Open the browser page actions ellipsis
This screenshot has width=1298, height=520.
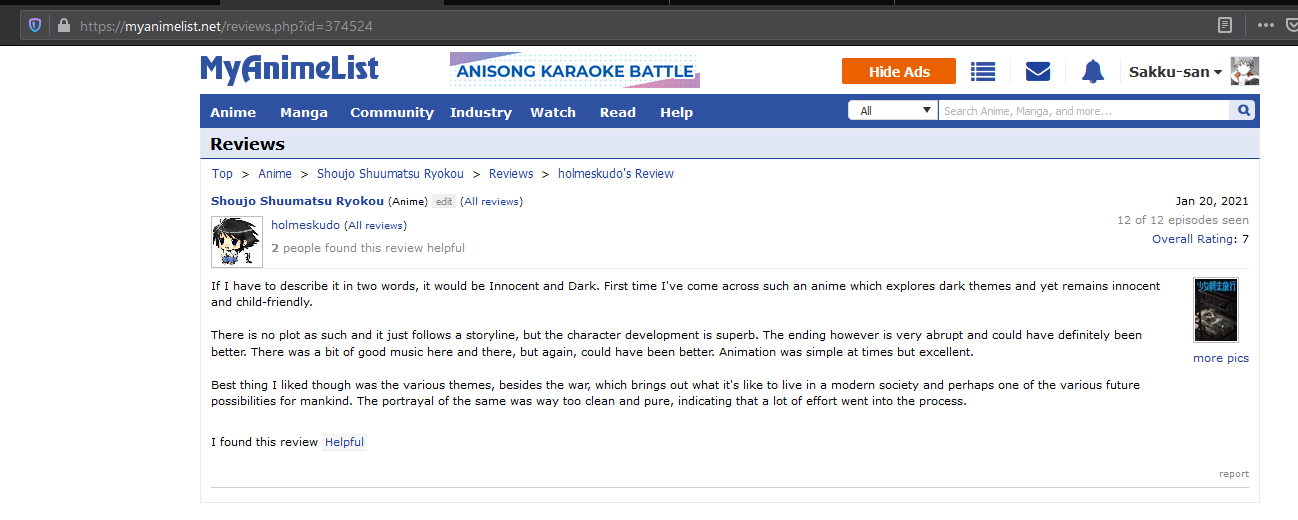(1265, 25)
